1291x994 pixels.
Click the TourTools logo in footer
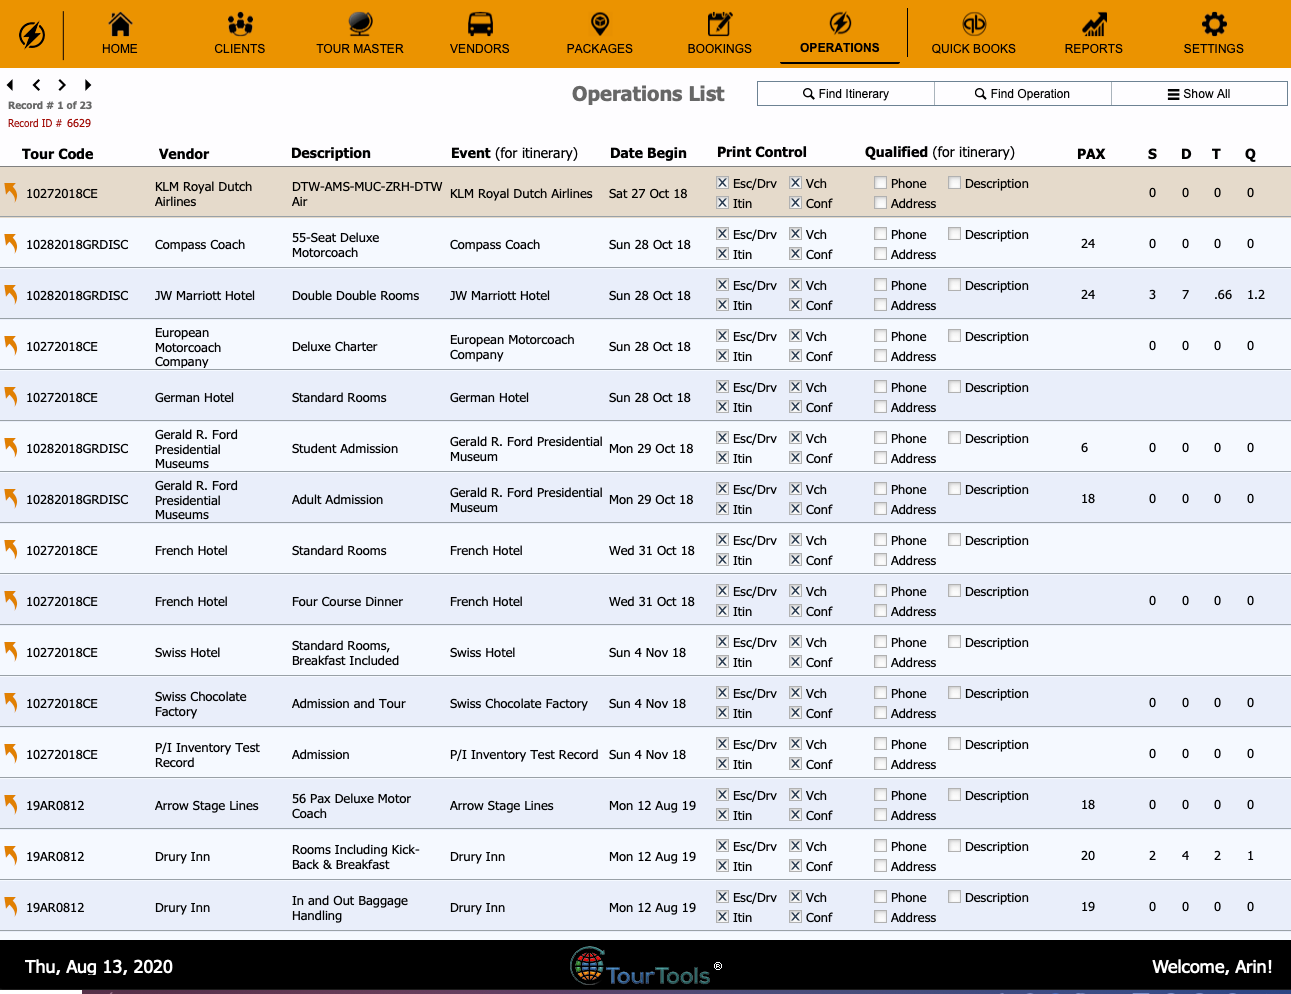tap(646, 967)
